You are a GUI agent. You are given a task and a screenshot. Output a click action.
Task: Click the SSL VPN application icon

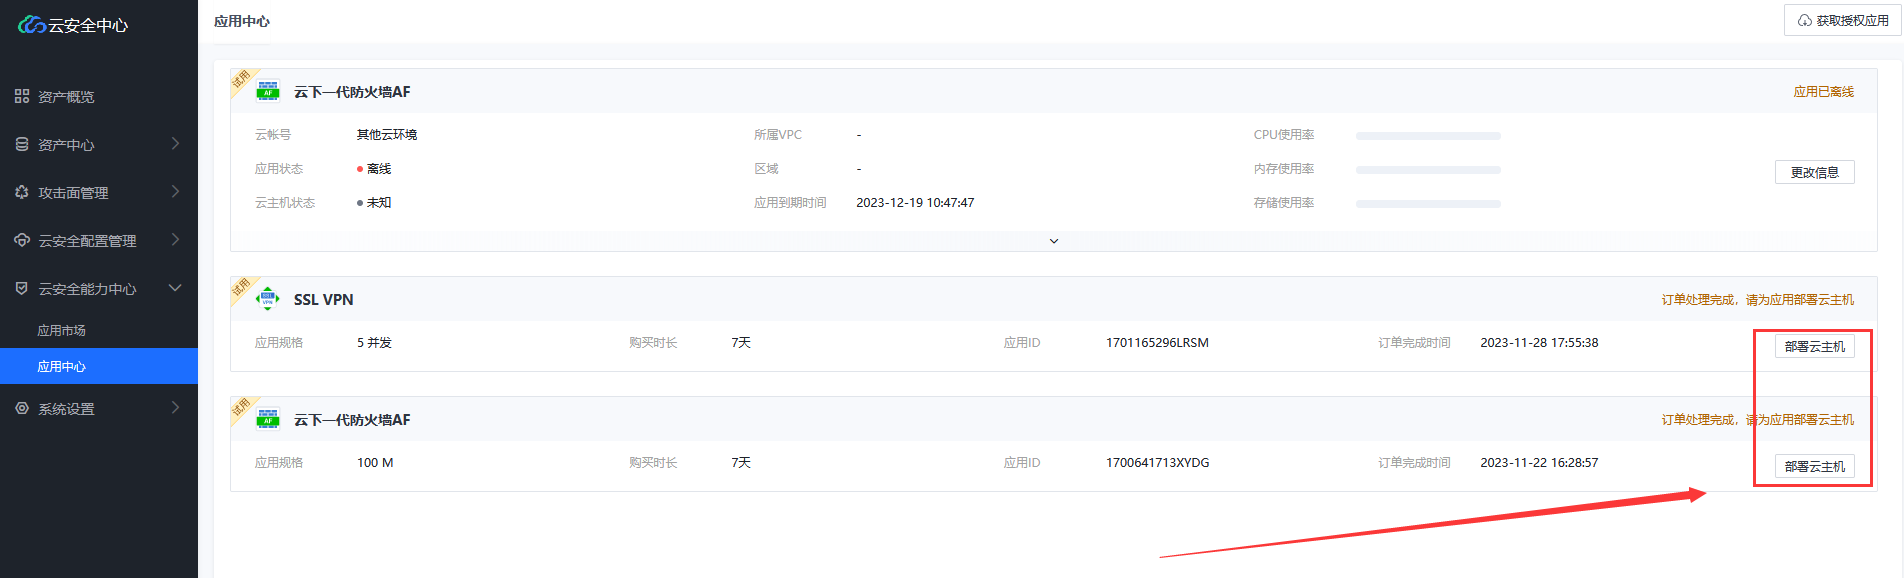coord(268,299)
